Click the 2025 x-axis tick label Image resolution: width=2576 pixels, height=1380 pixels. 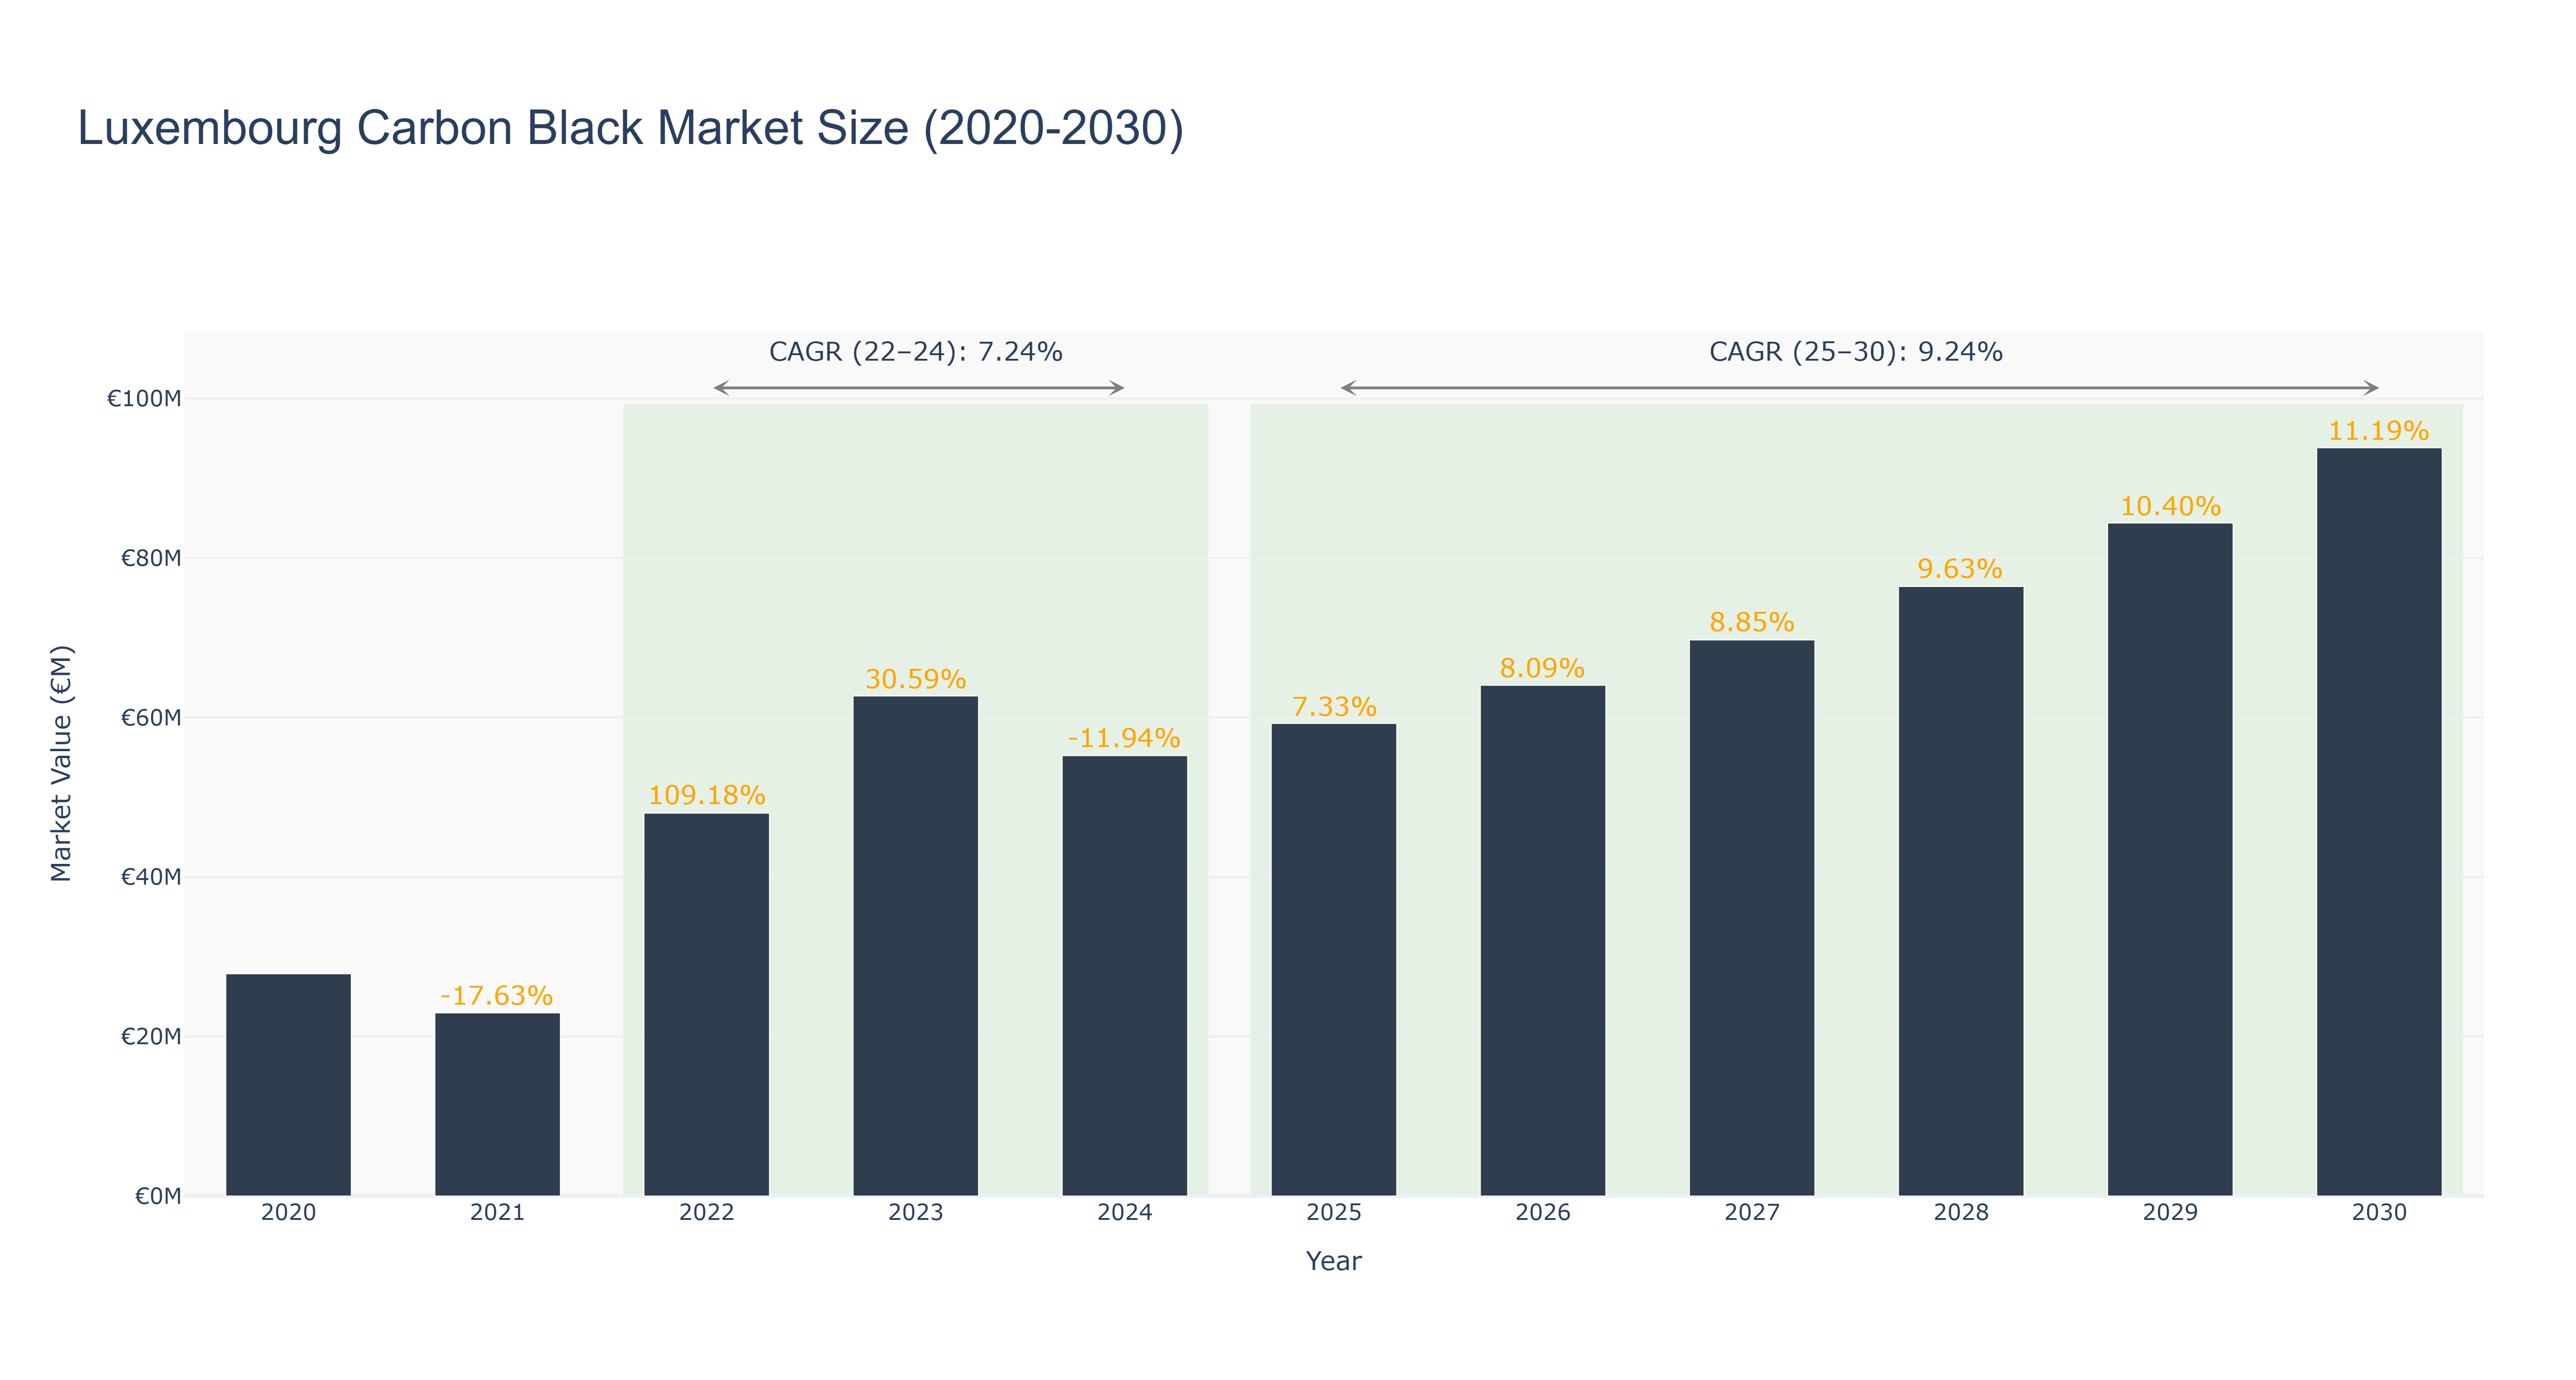[1333, 1213]
